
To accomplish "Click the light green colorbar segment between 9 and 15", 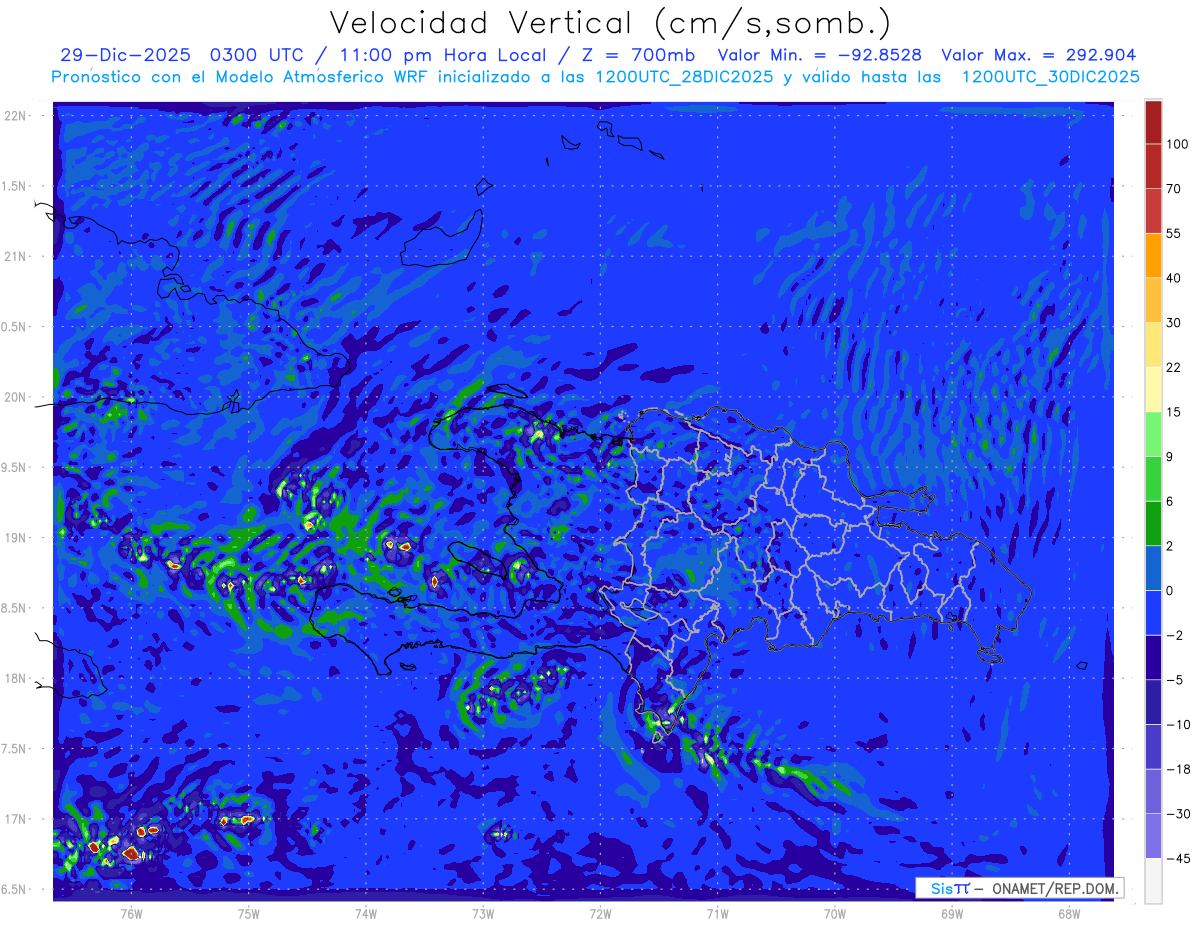I will [1153, 434].
